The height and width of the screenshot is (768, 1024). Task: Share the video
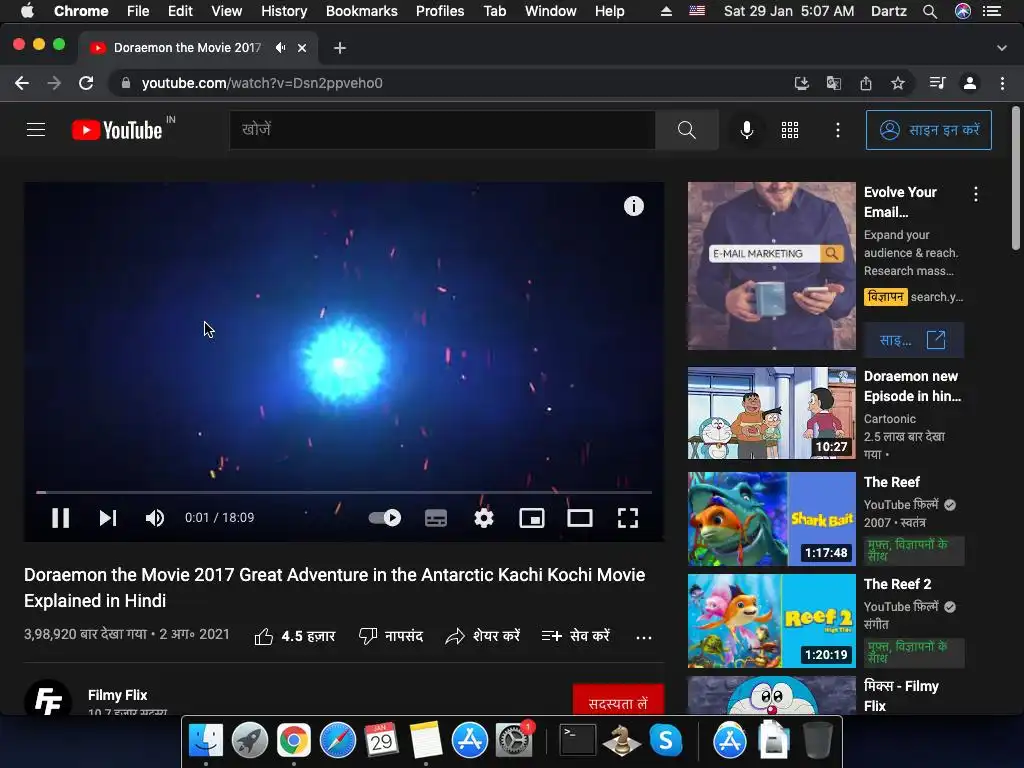click(483, 636)
